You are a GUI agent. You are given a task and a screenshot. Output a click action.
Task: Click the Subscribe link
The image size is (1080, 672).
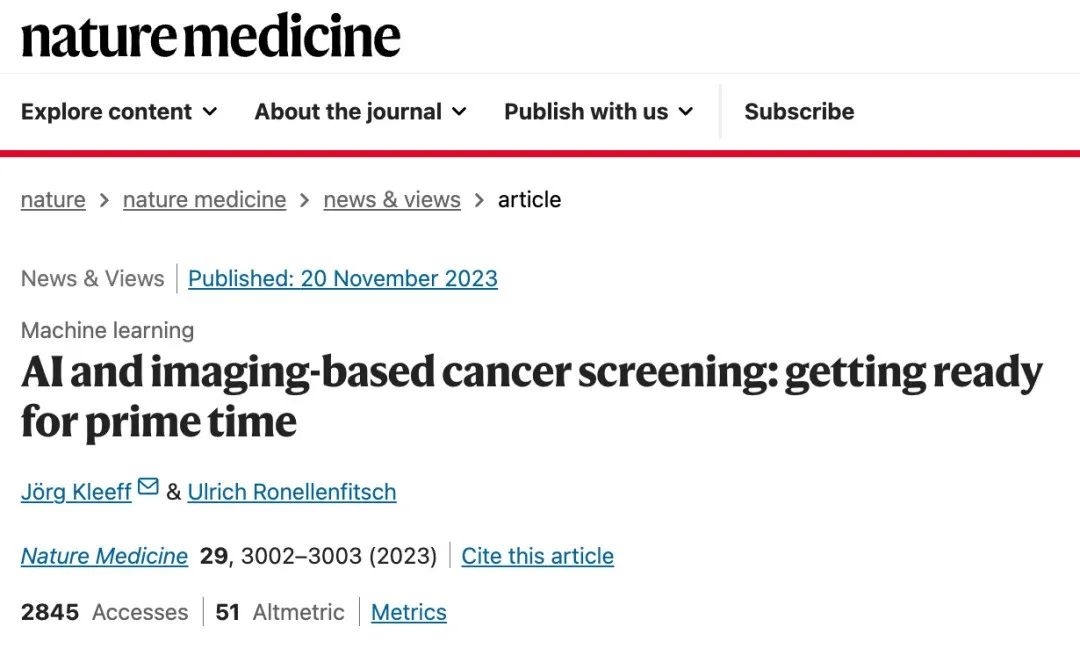pyautogui.click(x=799, y=112)
